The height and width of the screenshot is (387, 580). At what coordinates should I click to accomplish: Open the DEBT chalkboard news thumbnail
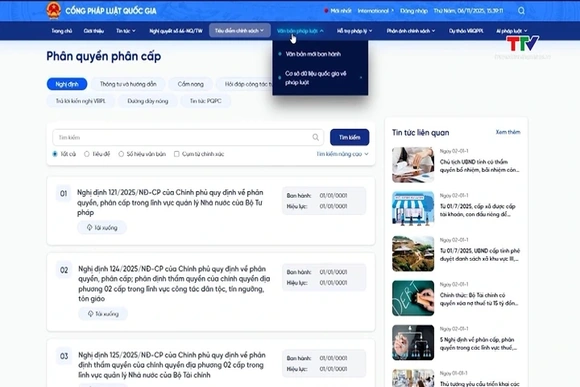413,298
